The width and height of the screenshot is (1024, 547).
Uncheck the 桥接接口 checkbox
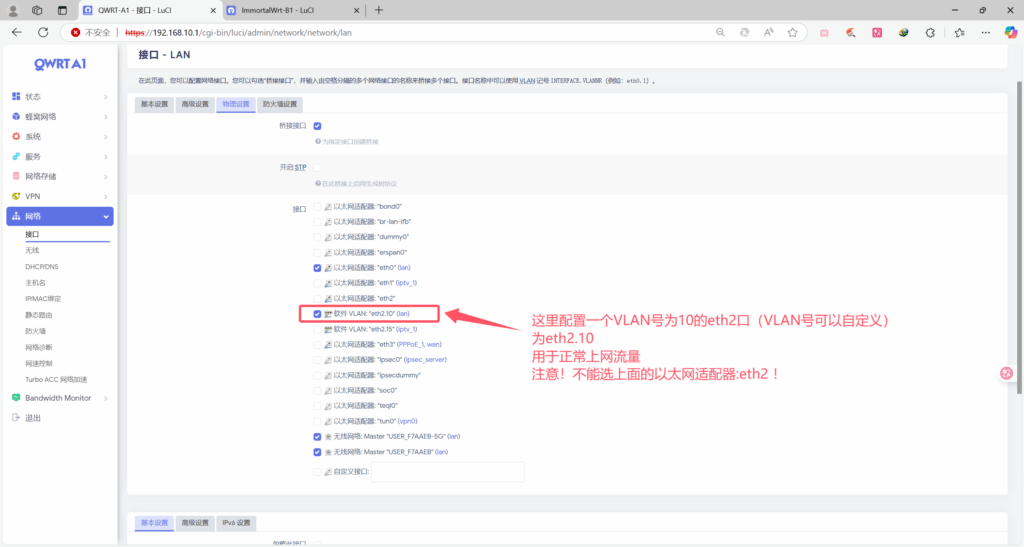pos(317,126)
